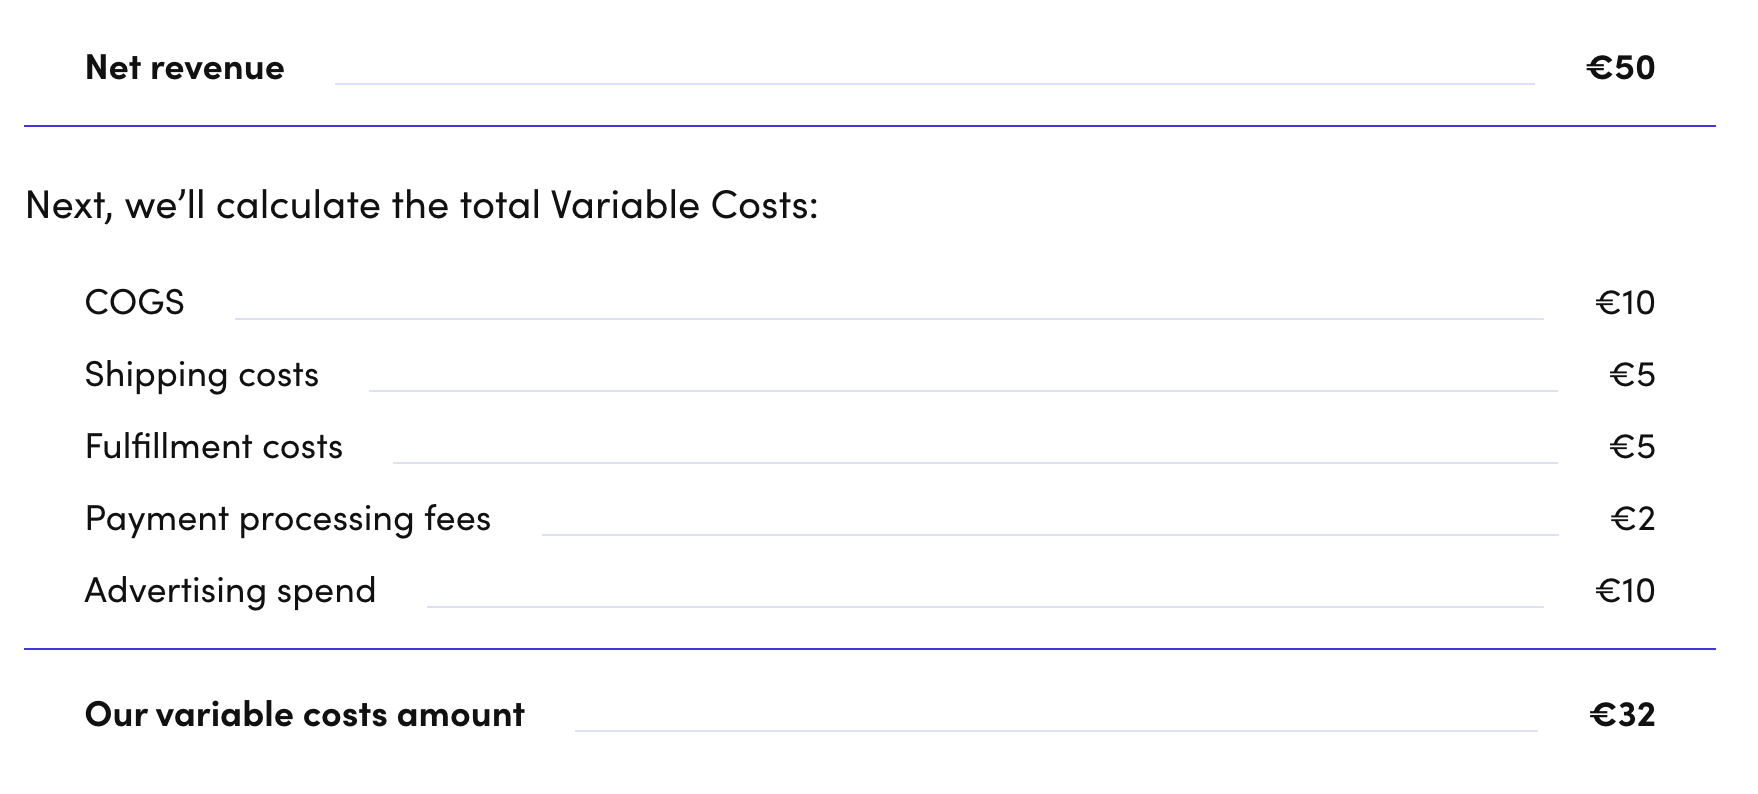Select the €5 Fulfillment costs amount
The height and width of the screenshot is (794, 1758).
1632,447
